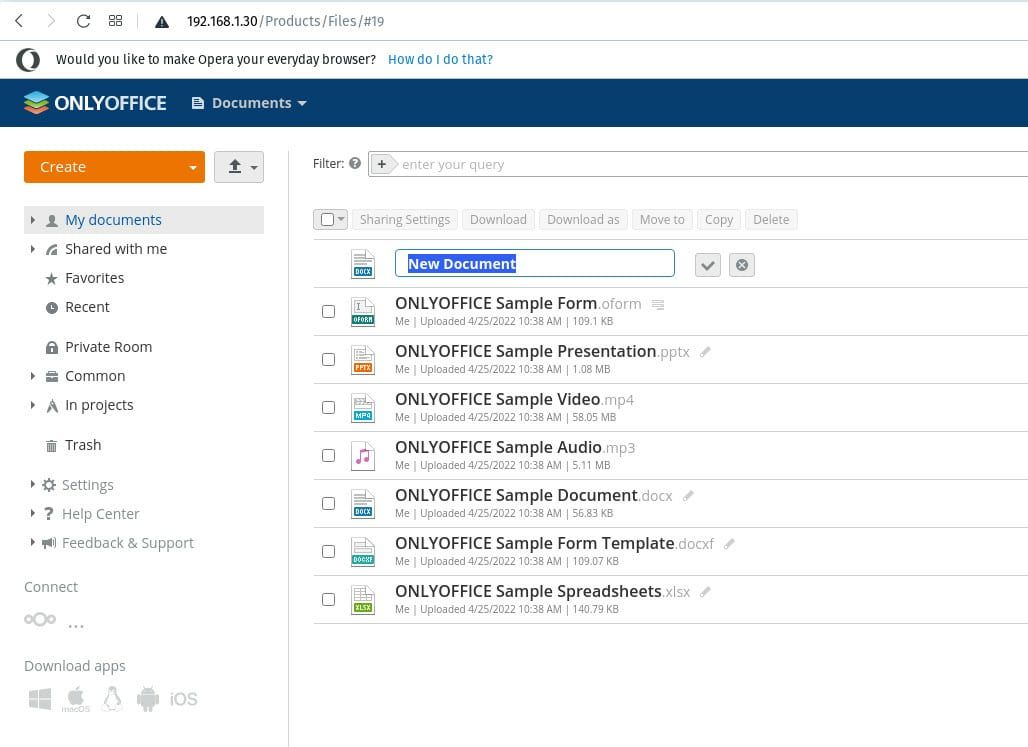Open the Create button dropdown arrow

[x=194, y=166]
